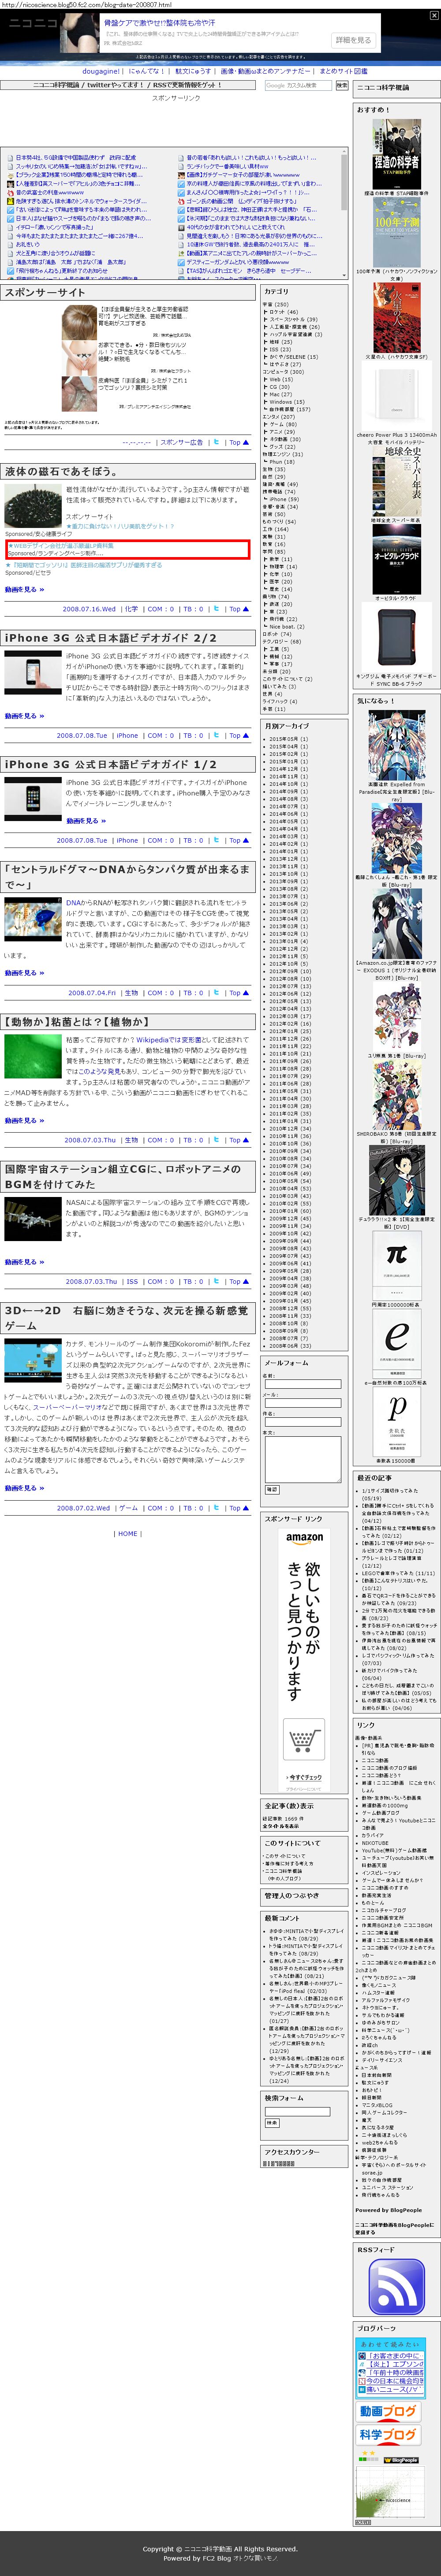This screenshot has width=441, height=2576.
Task: Click the 件名 field in メールフォーム
Action: coord(303,1422)
